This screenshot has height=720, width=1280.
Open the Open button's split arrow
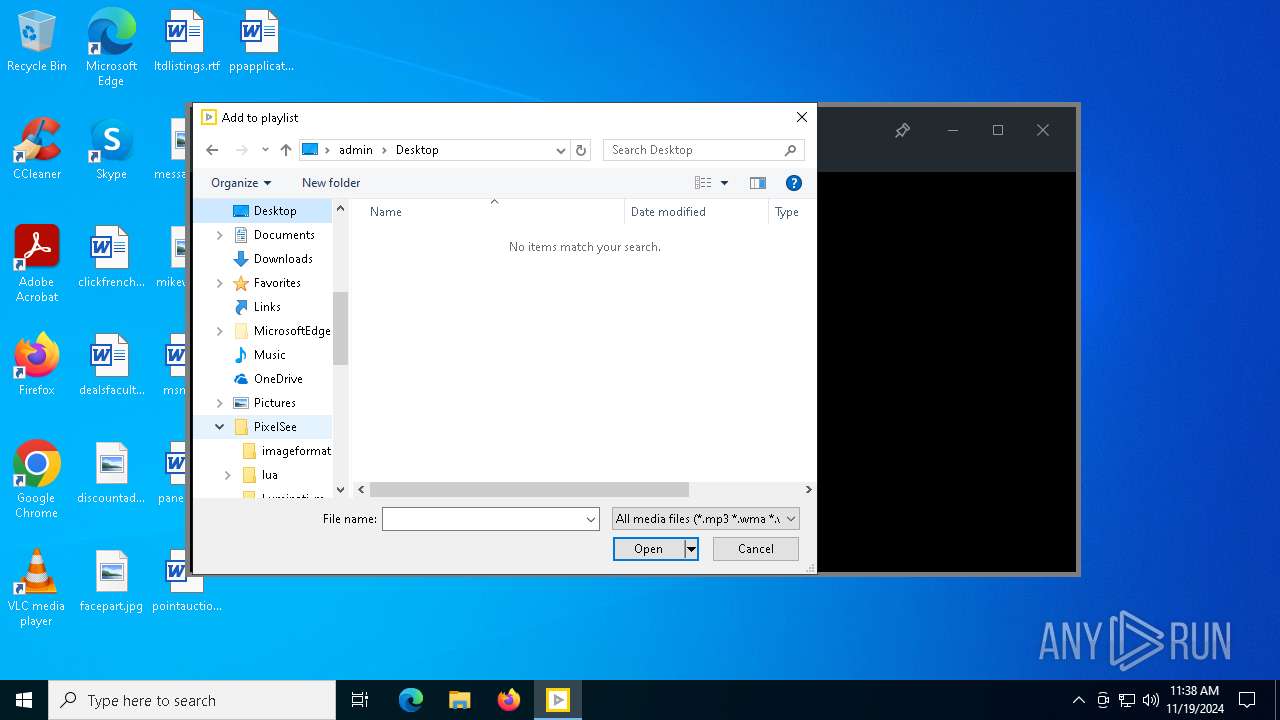tap(691, 549)
